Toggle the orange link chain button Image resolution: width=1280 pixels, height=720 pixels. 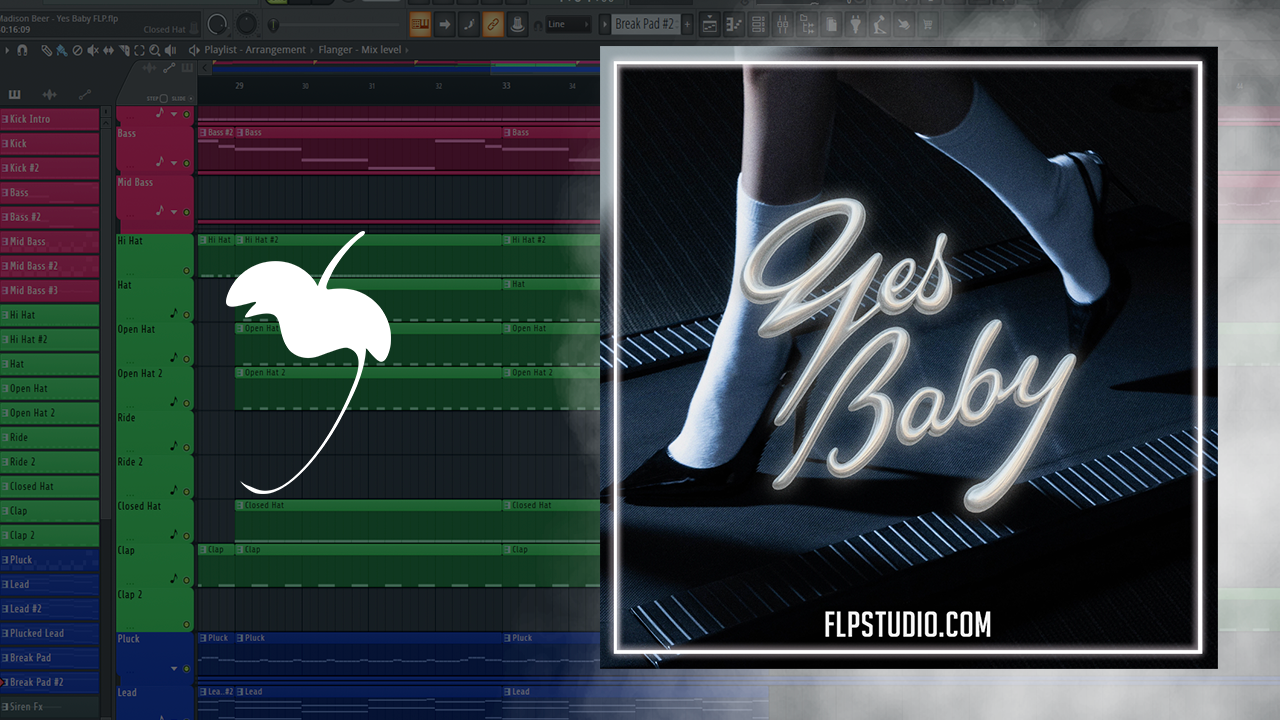click(493, 24)
